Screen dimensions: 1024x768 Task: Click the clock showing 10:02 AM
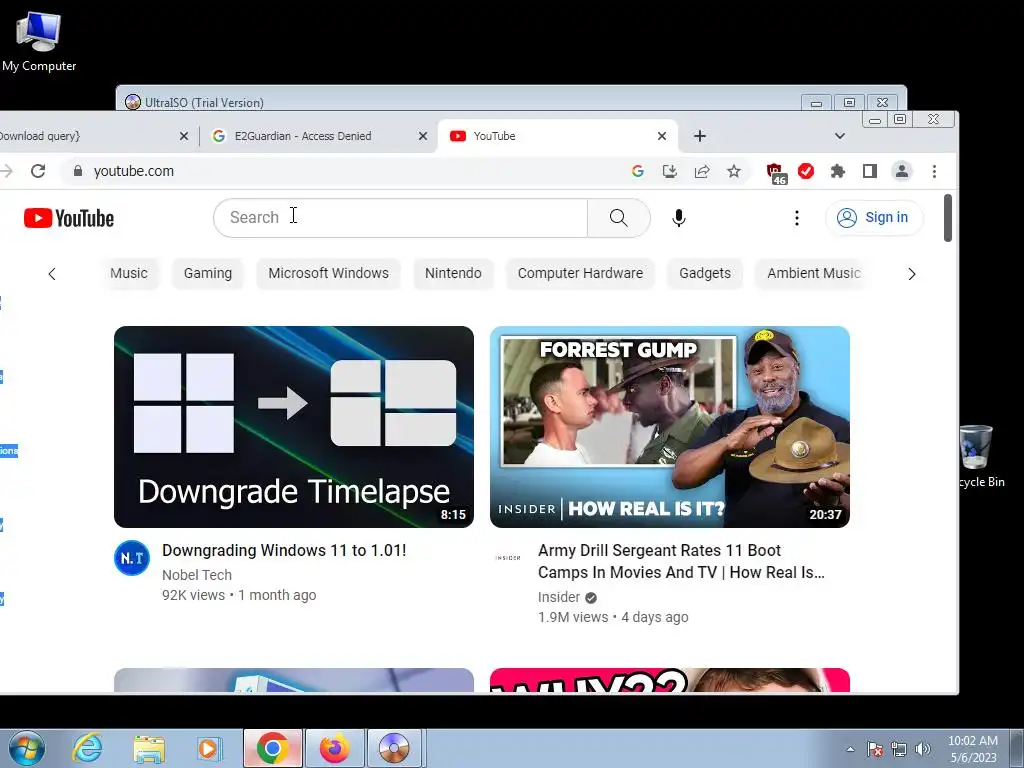[x=972, y=749]
